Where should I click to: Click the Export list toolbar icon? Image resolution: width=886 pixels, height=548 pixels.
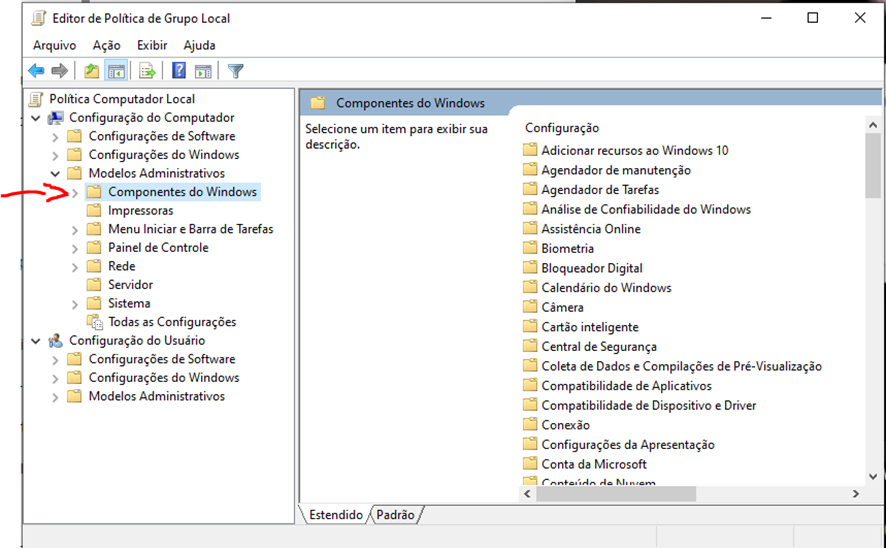(147, 71)
